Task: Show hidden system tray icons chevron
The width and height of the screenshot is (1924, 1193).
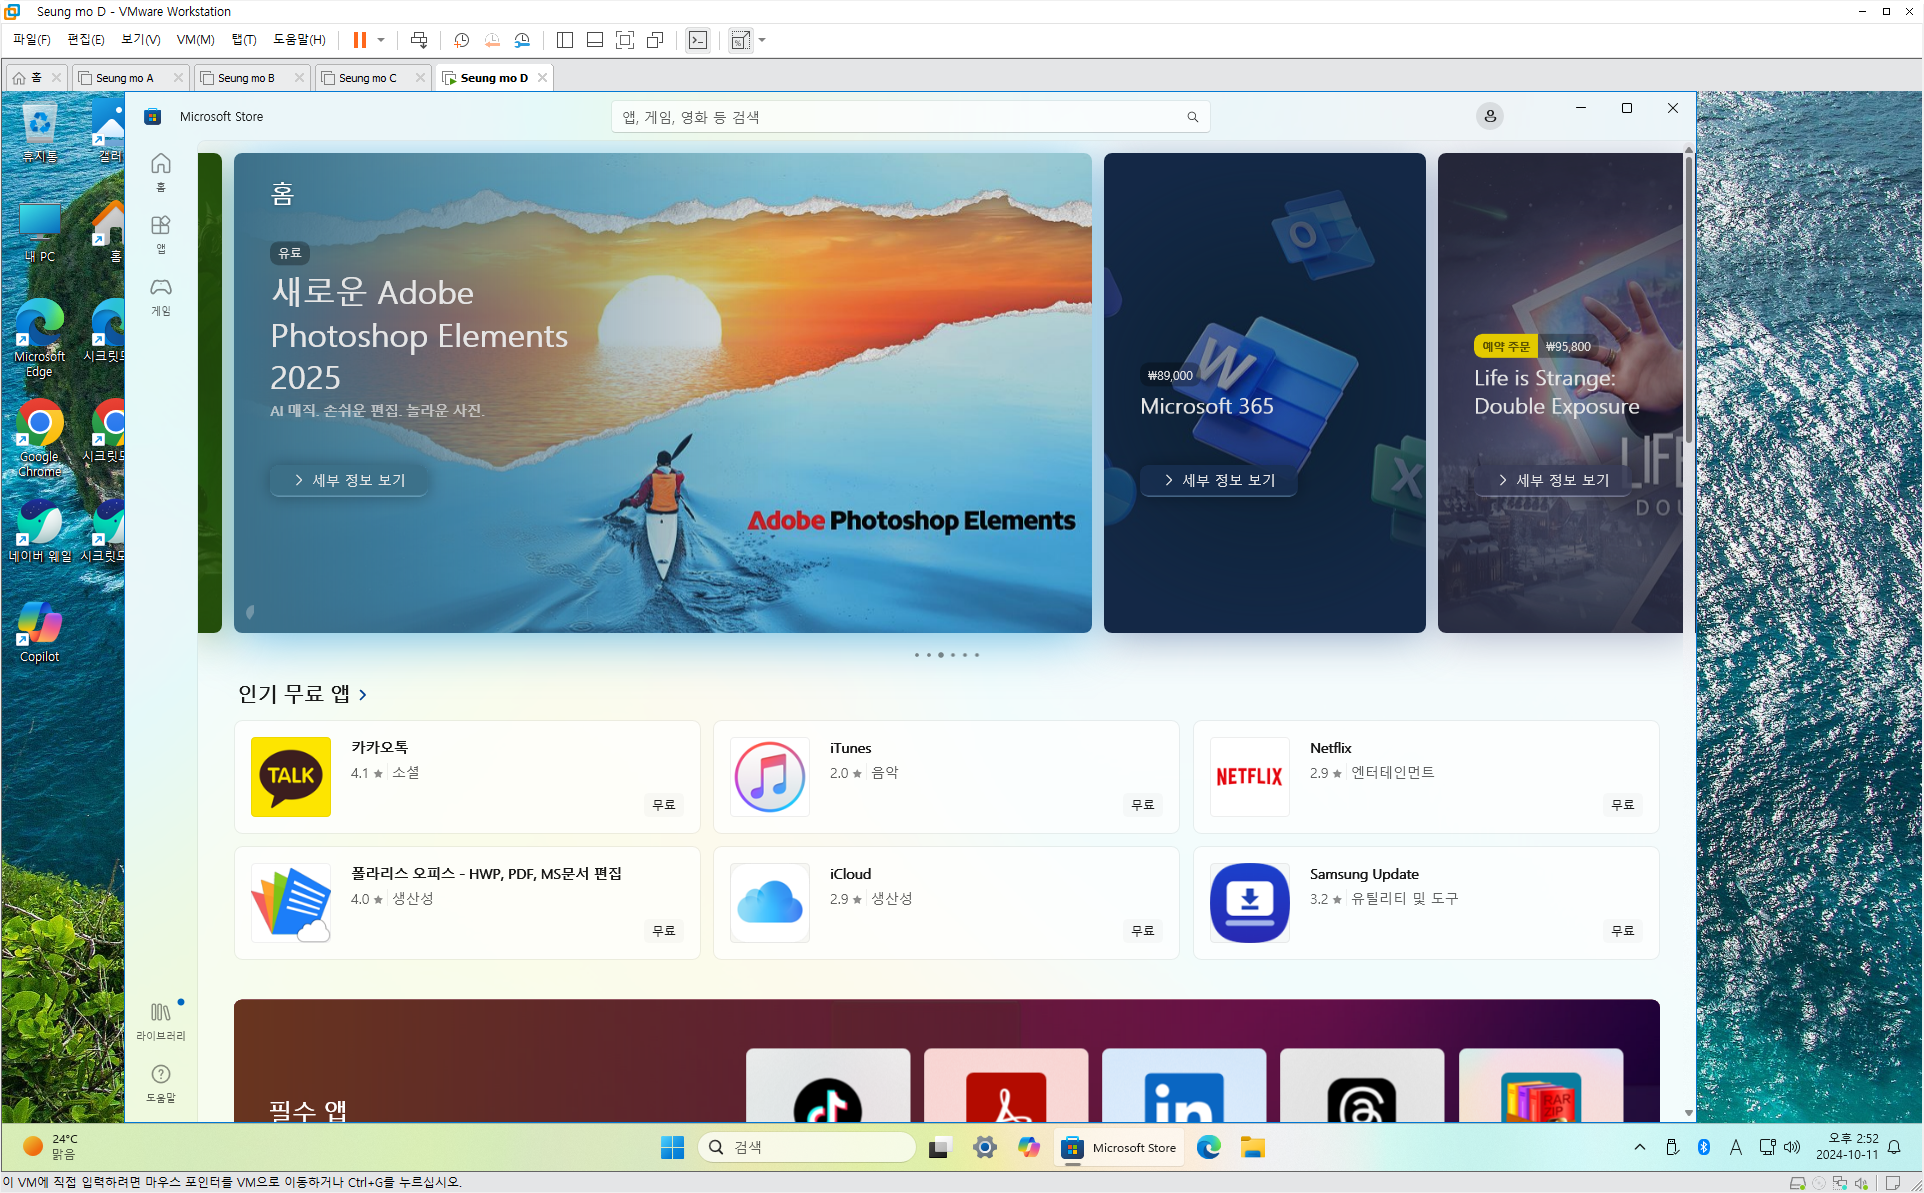Action: pyautogui.click(x=1639, y=1147)
